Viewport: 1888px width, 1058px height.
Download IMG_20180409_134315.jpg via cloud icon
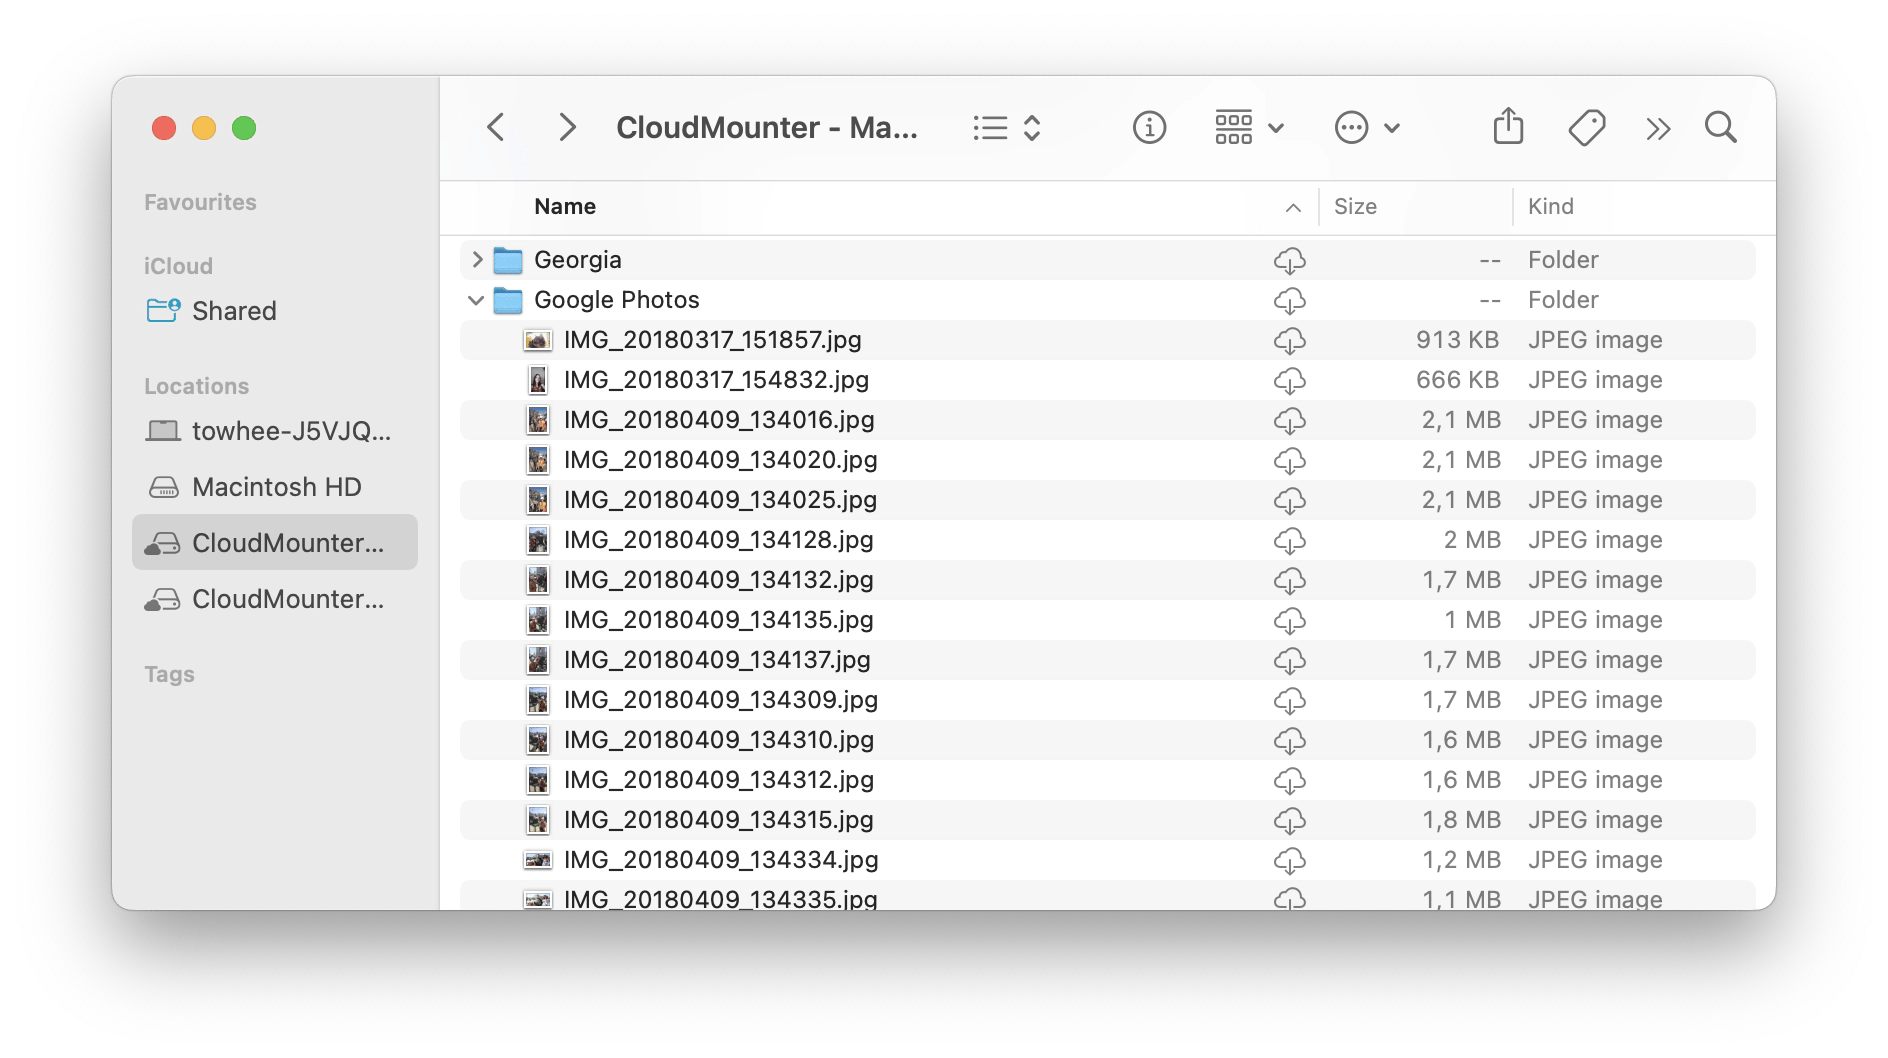(x=1290, y=821)
